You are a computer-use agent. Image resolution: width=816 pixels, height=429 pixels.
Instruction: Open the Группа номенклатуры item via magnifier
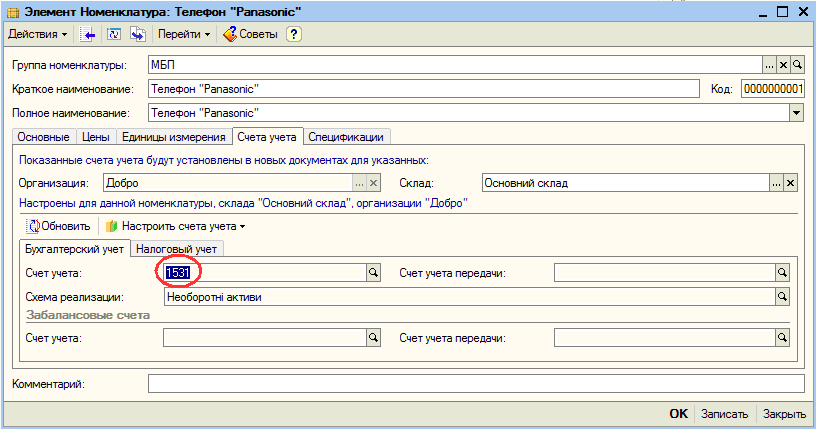tap(797, 65)
